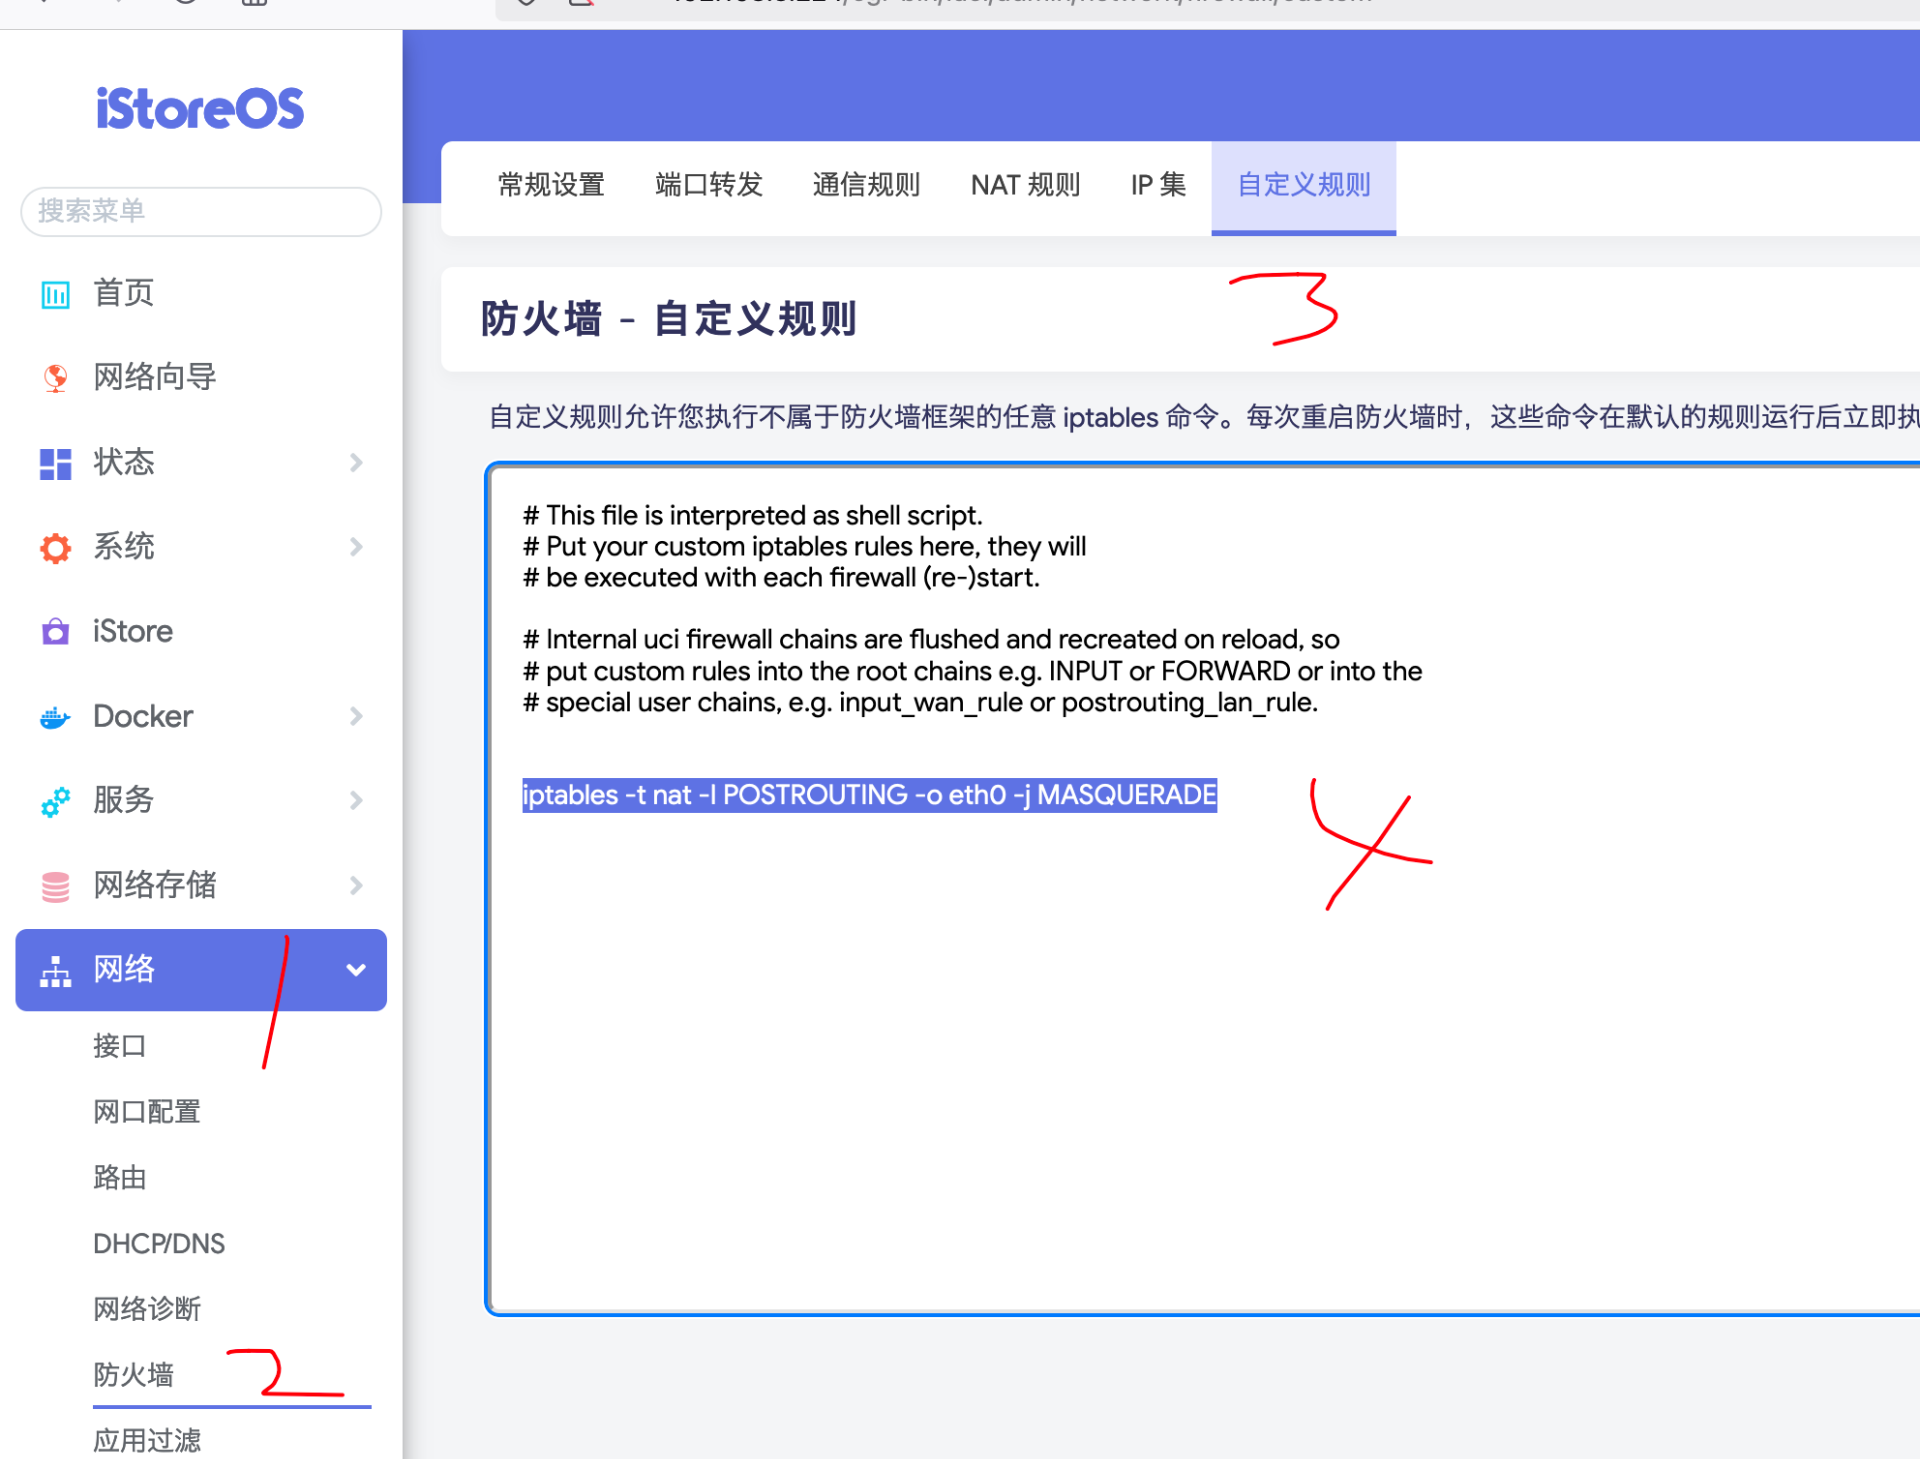Expand the Docker menu chevron
The width and height of the screenshot is (1920, 1459).
(356, 716)
